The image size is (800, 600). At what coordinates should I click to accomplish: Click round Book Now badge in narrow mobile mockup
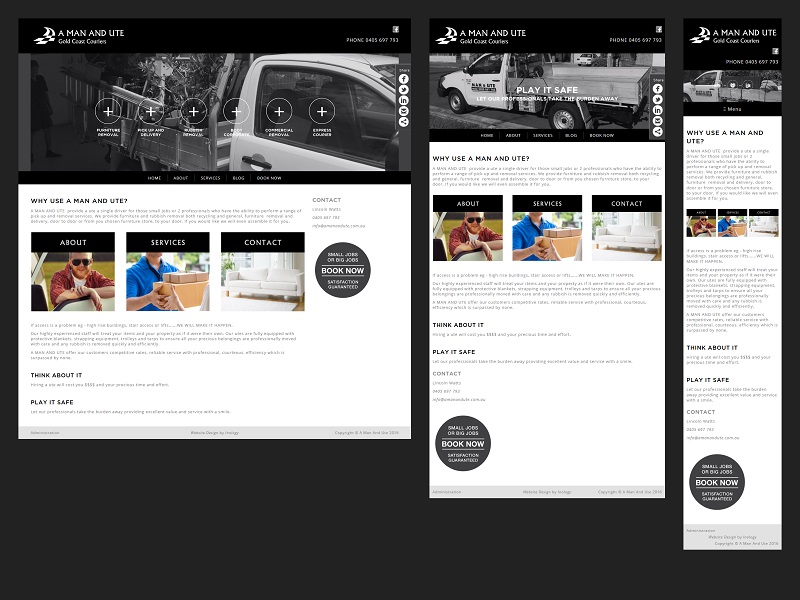pyautogui.click(x=716, y=483)
